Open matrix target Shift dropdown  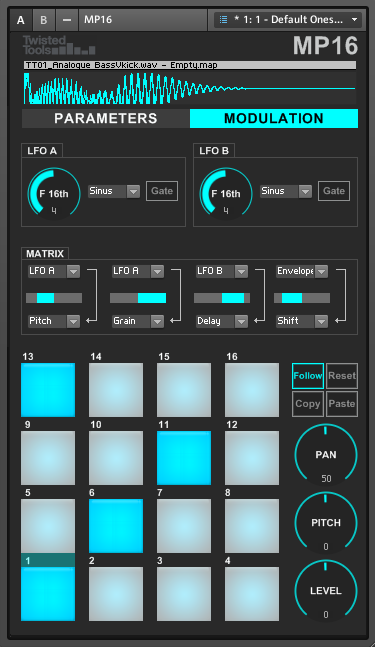tap(302, 321)
